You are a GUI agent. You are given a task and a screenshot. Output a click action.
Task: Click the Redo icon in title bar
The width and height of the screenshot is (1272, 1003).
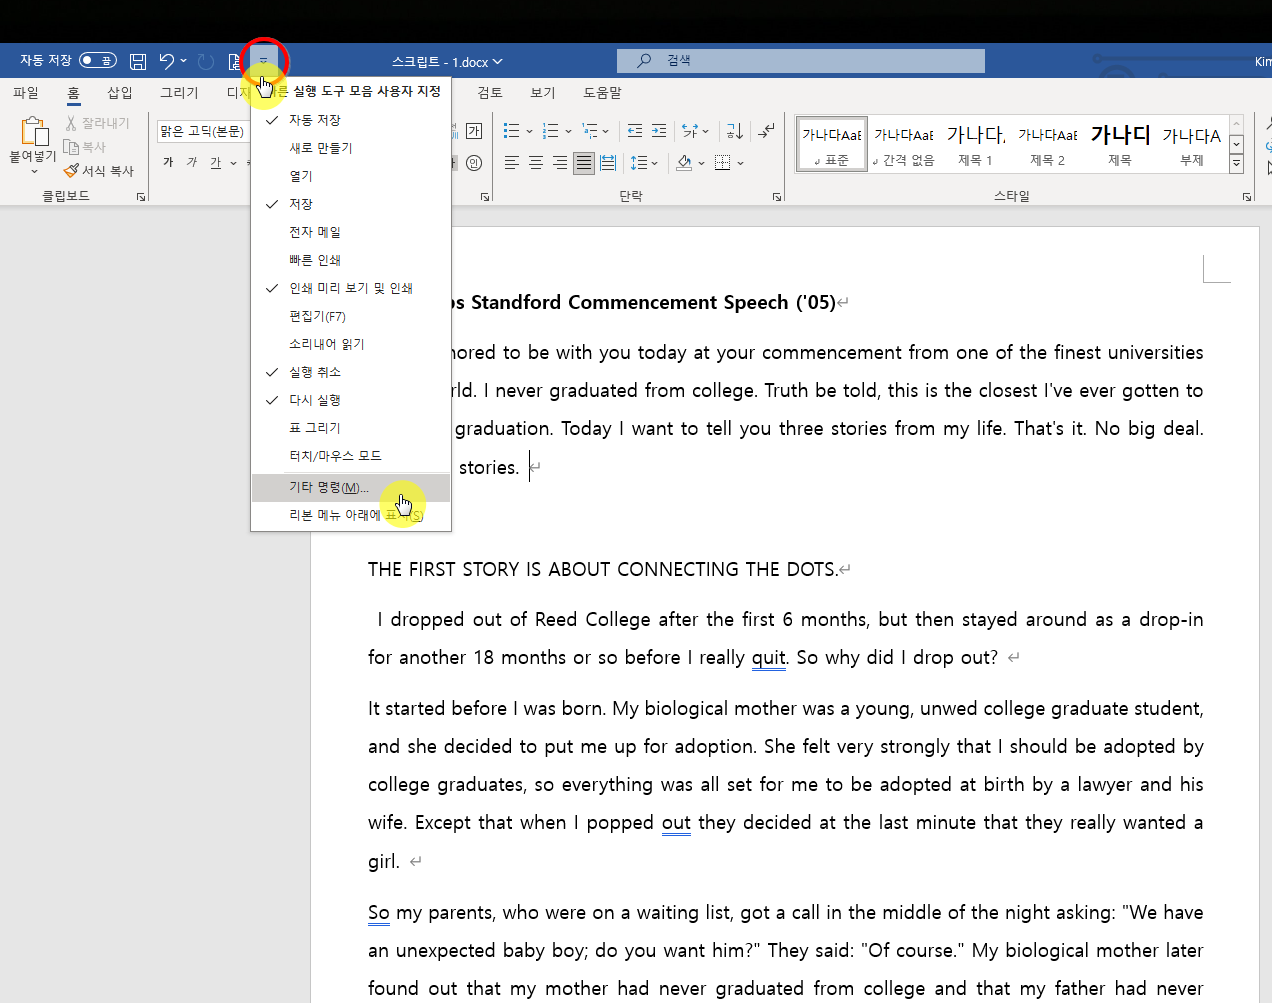[x=206, y=61]
